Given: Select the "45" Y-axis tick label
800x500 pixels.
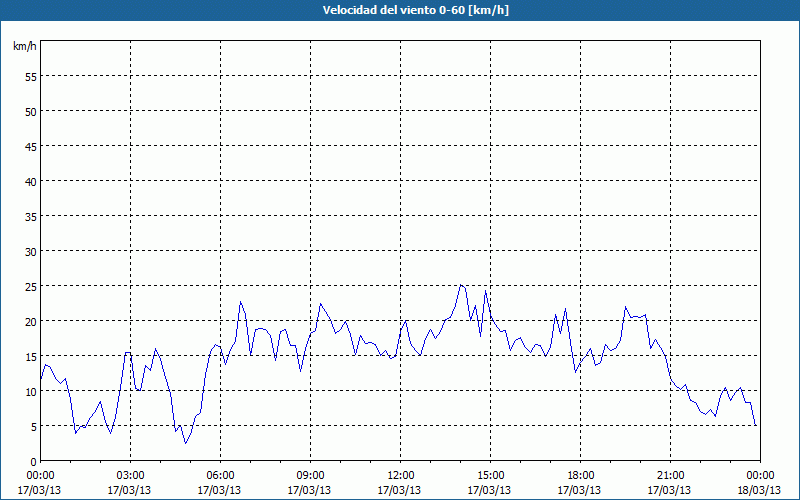Looking at the screenshot, I should click(x=31, y=146).
